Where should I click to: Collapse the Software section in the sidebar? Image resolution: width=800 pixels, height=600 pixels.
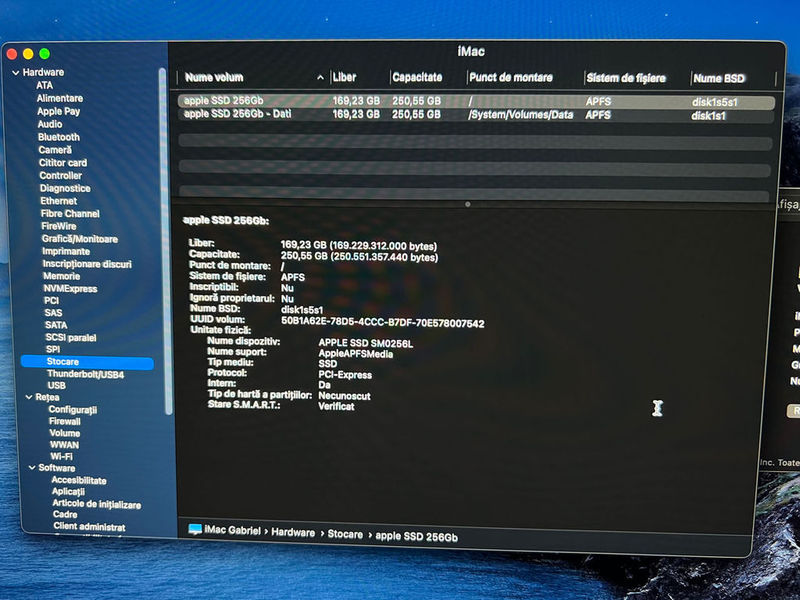coord(32,468)
